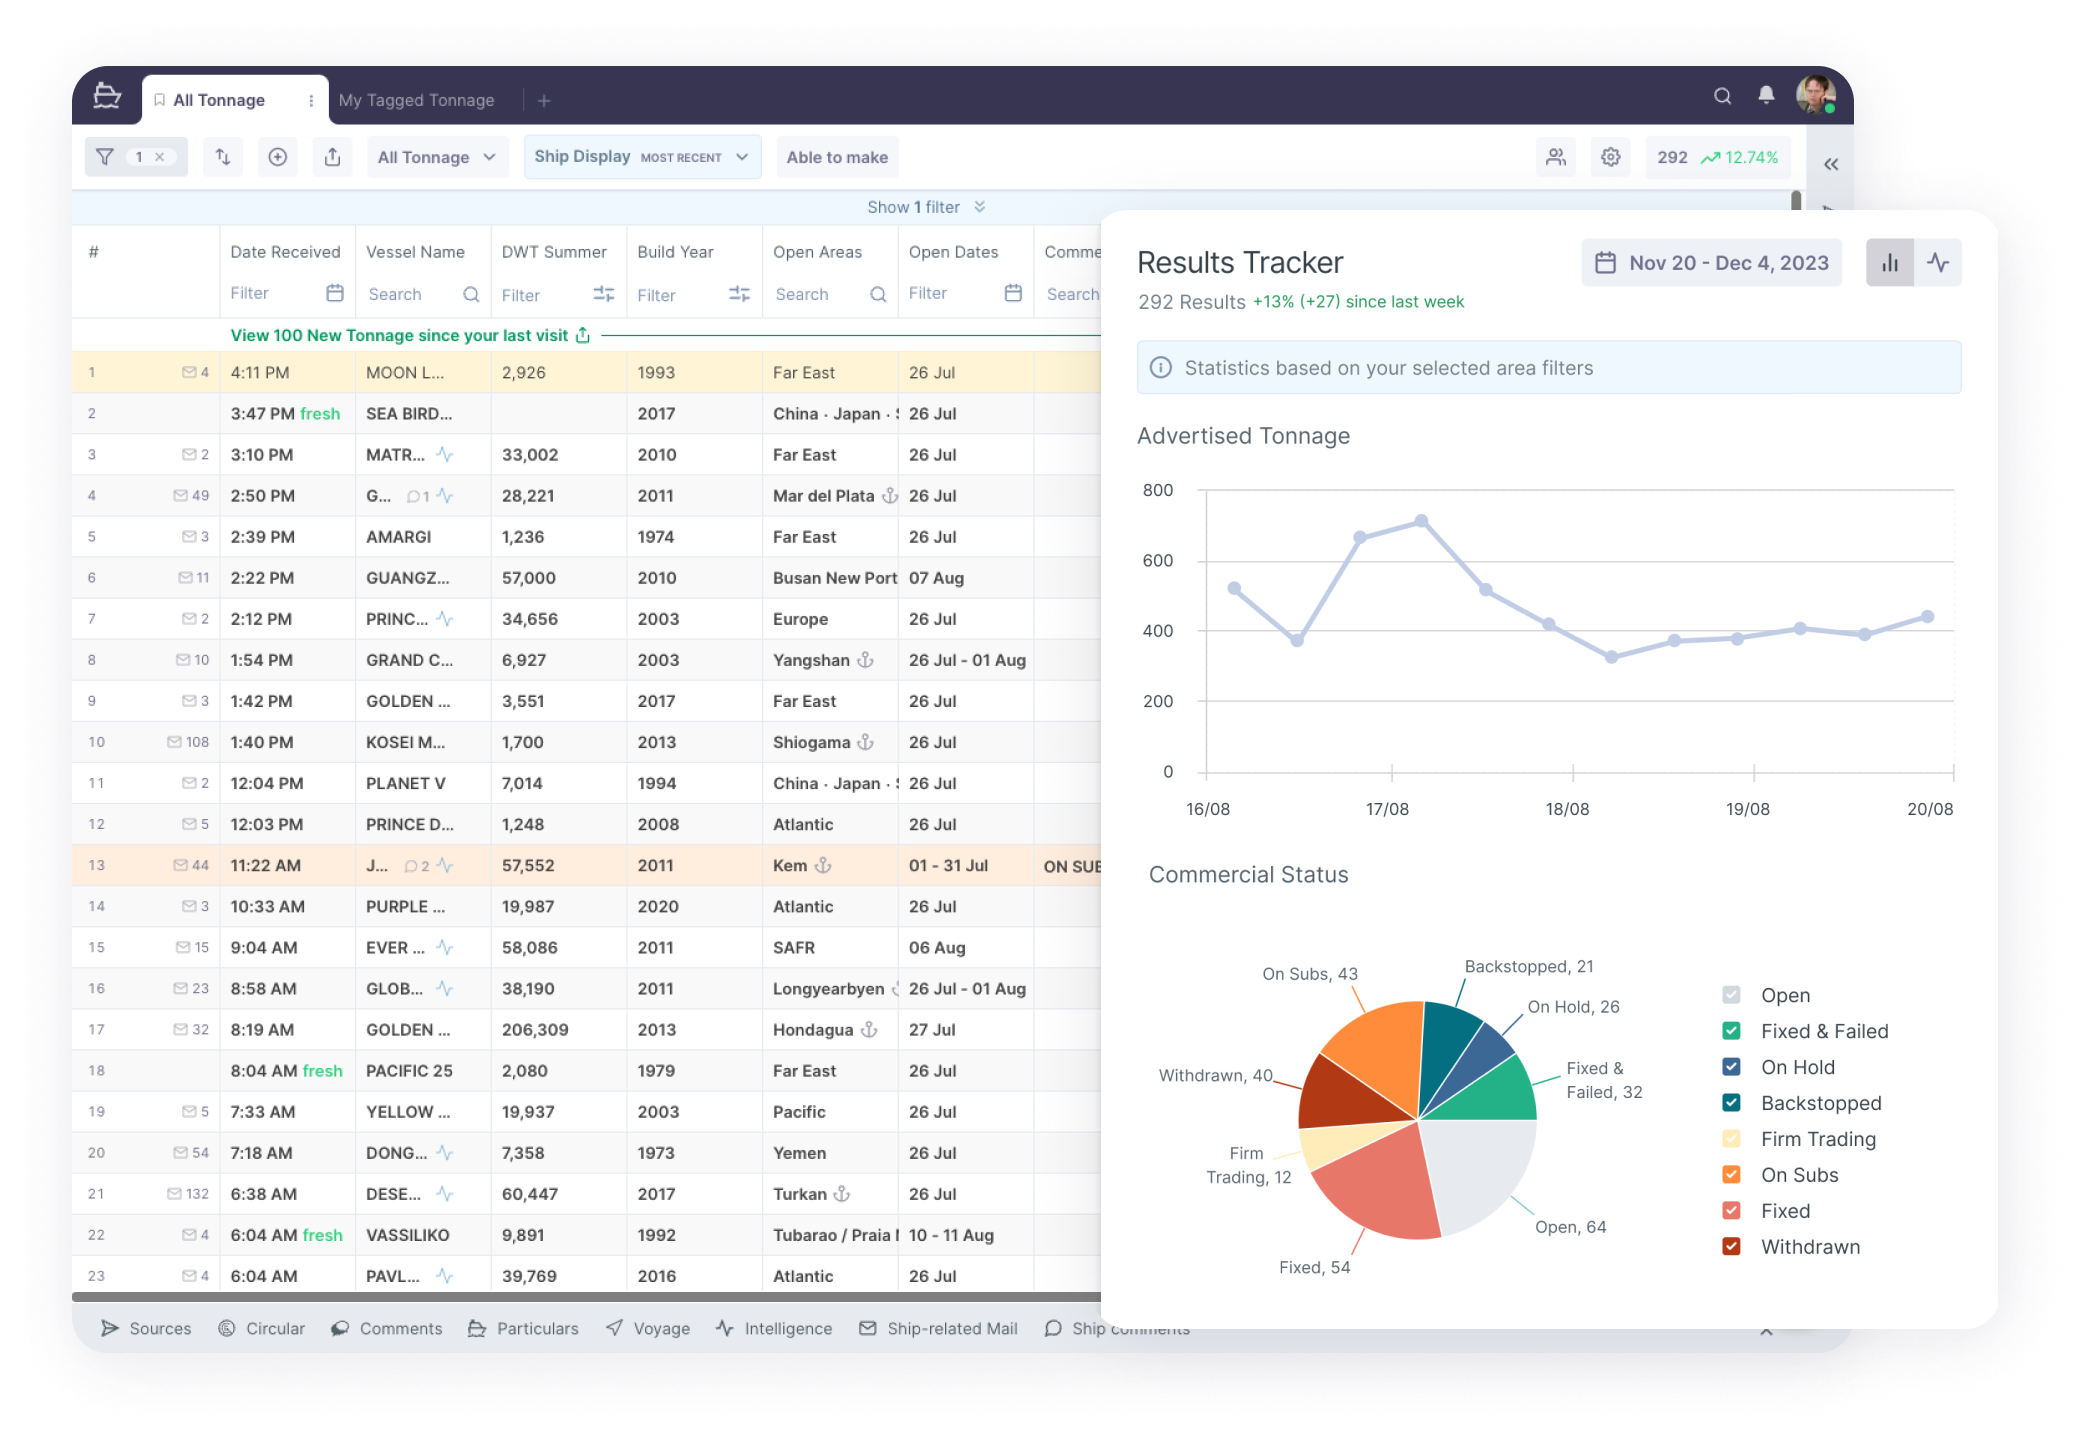Switch to bar chart view in Results Tracker

(1889, 263)
